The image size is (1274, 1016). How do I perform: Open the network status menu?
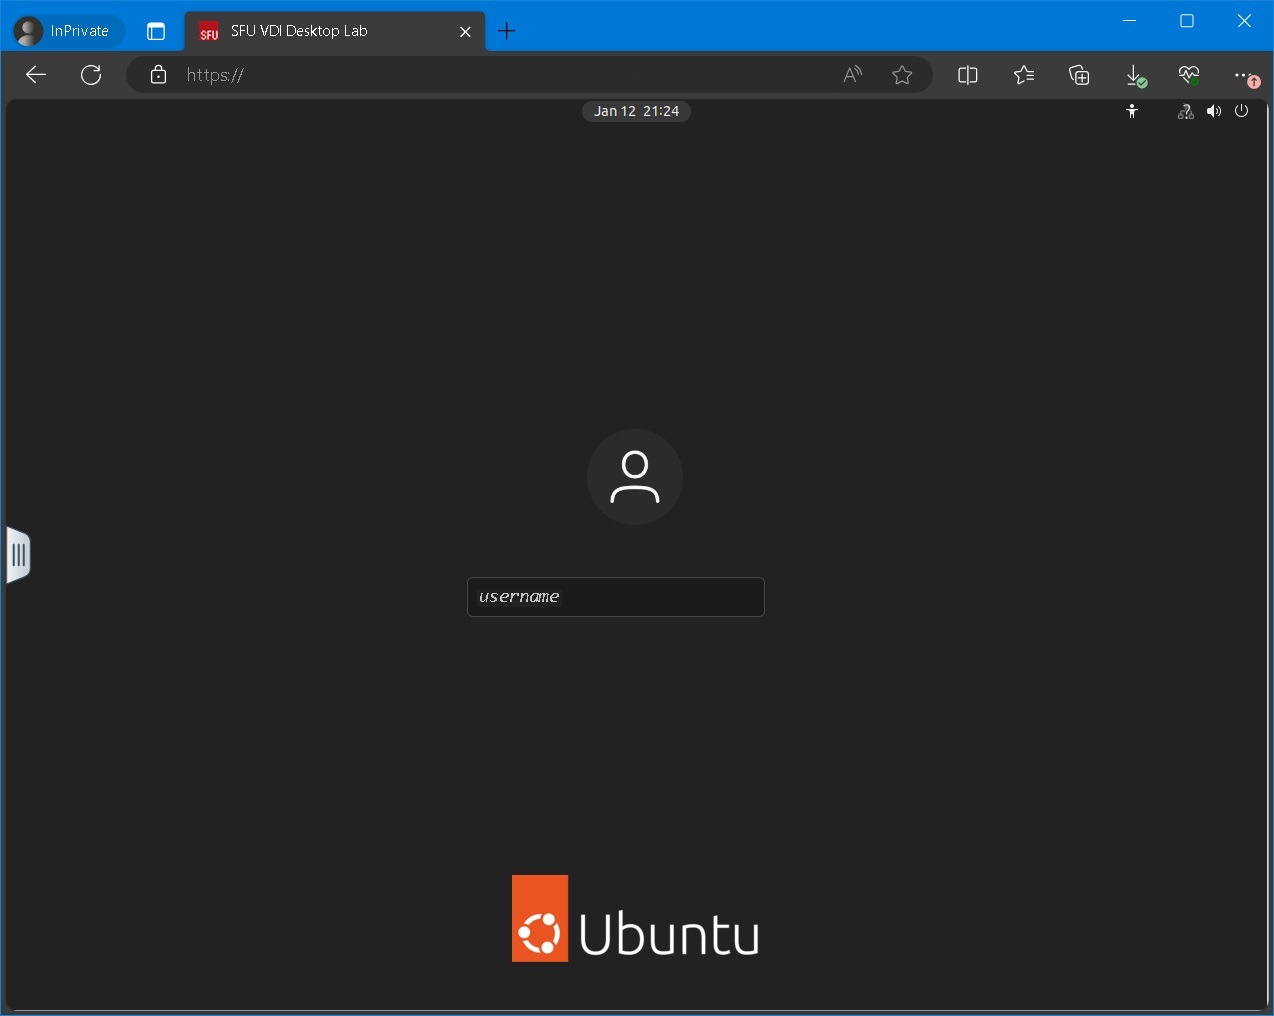point(1186,111)
